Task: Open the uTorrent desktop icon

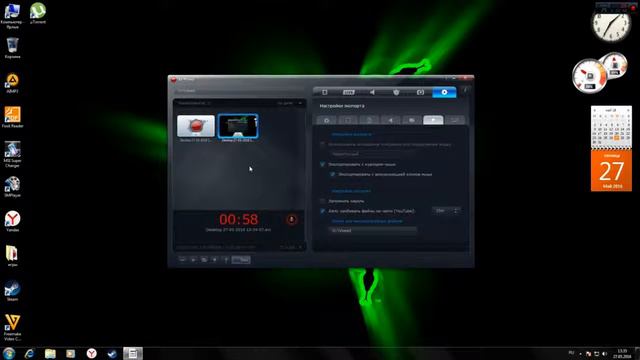Action: [38, 13]
